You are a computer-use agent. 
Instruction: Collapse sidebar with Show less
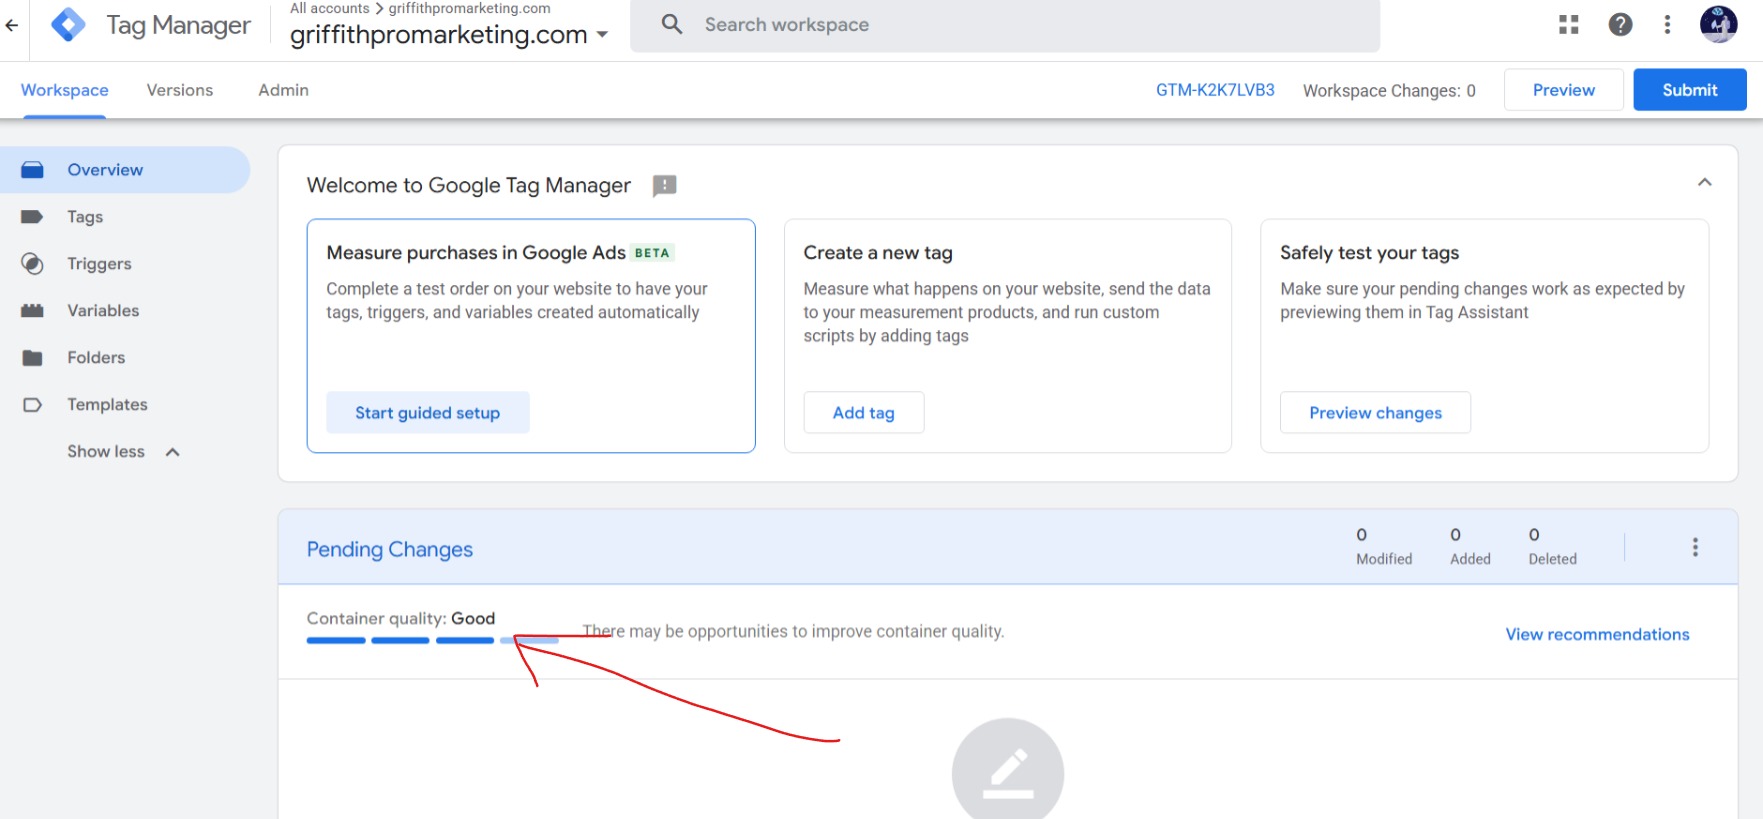click(x=124, y=452)
